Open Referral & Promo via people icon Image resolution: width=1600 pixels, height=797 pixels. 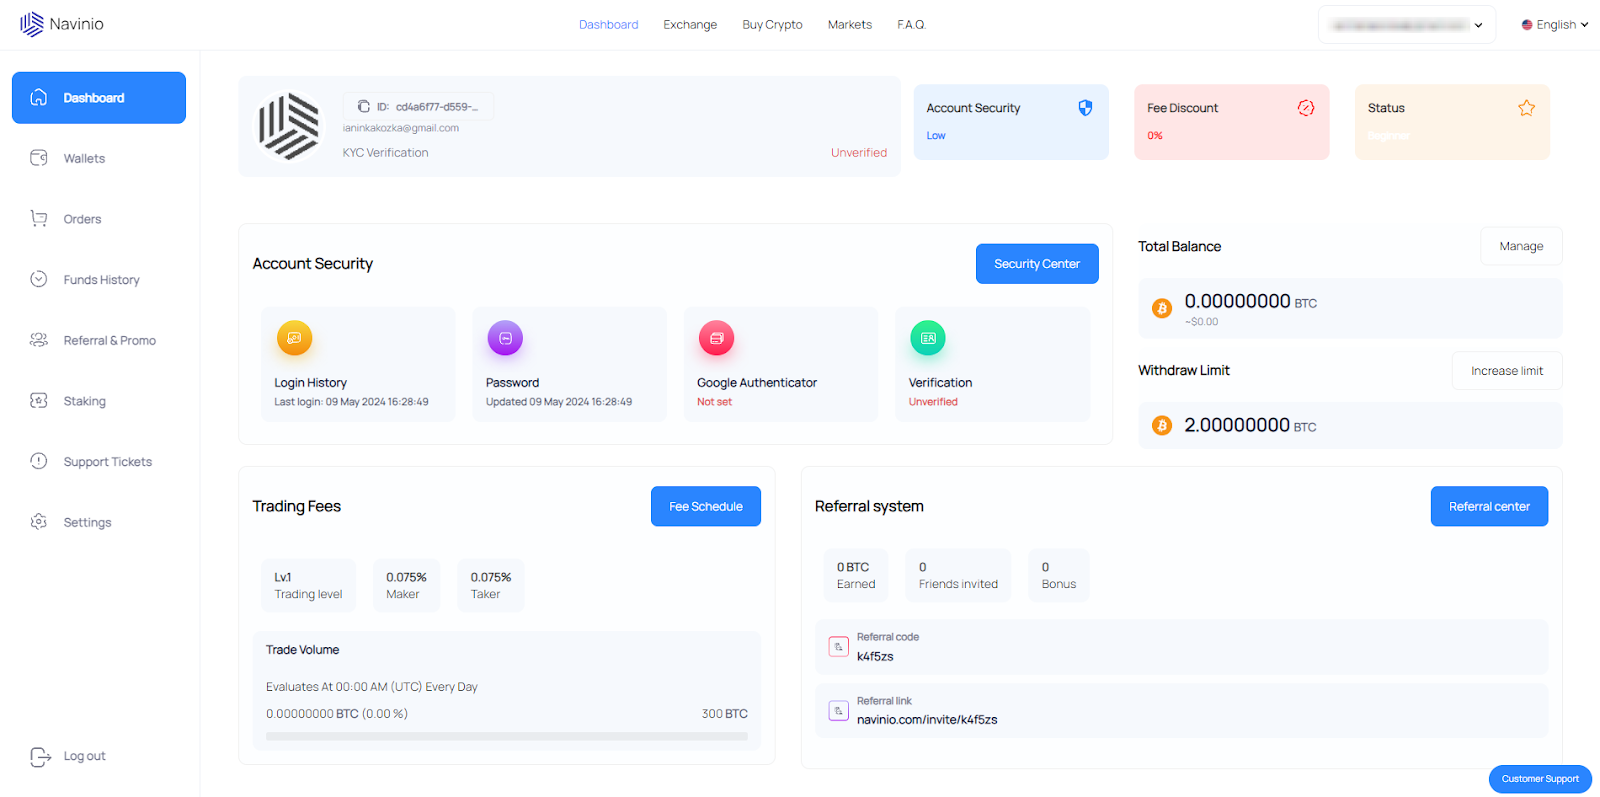39,340
